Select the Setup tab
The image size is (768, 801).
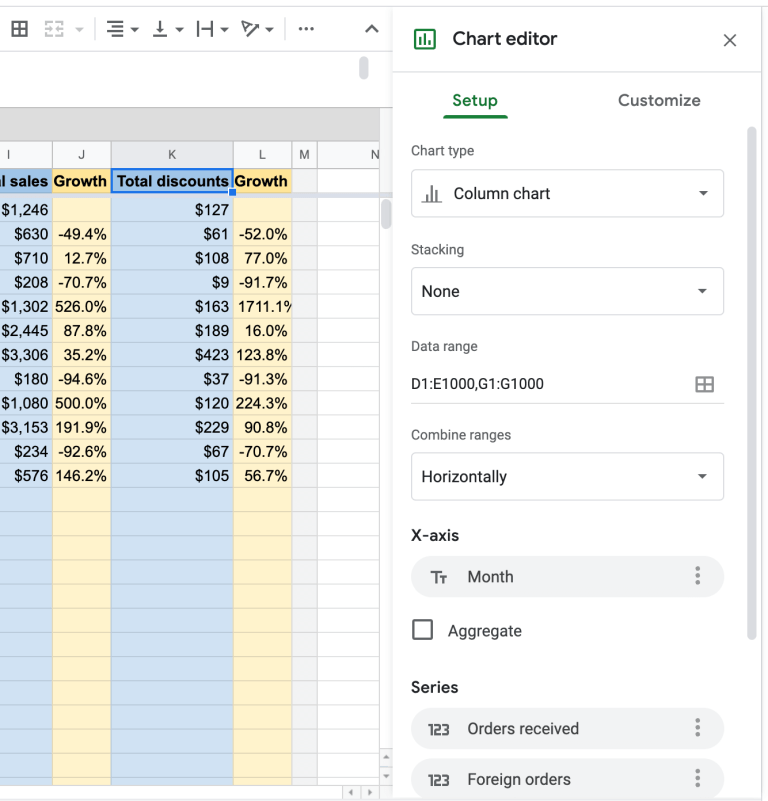coord(475,100)
